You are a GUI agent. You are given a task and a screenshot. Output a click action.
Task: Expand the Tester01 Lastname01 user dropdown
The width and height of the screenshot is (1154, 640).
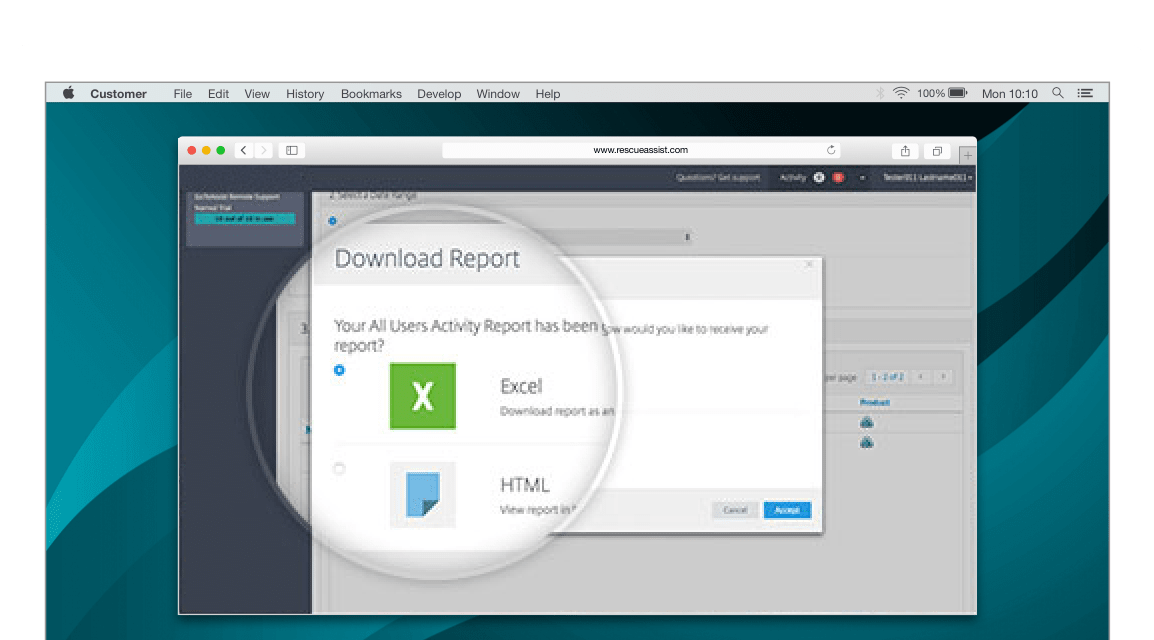[927, 178]
